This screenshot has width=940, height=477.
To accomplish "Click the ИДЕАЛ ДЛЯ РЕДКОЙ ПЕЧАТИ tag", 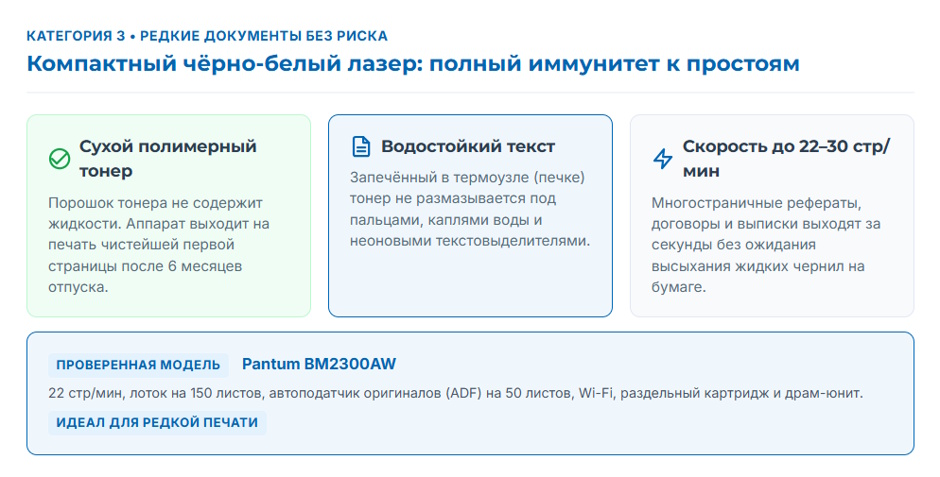I will 157,422.
